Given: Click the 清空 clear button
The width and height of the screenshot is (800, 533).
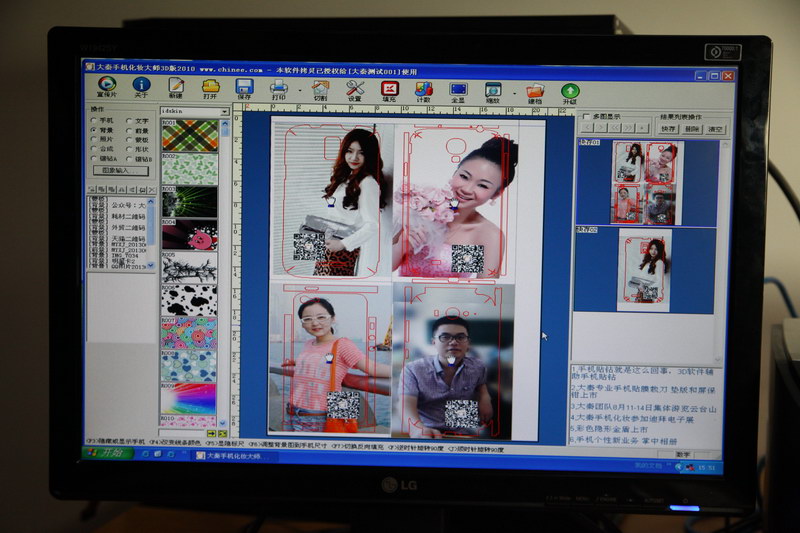Looking at the screenshot, I should [715, 130].
